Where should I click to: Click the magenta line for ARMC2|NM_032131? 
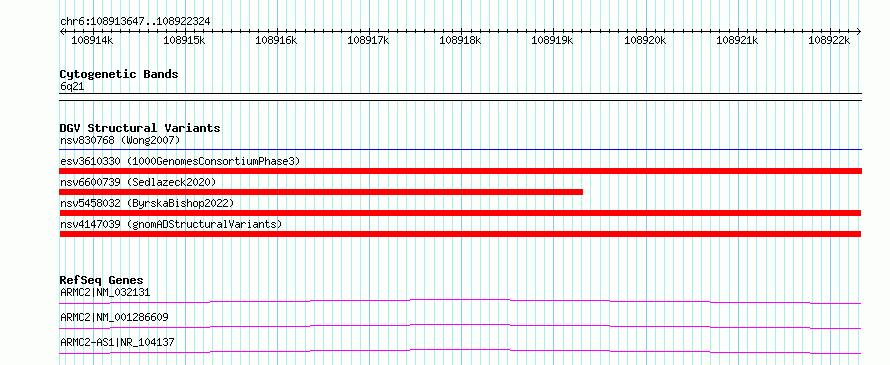460,301
